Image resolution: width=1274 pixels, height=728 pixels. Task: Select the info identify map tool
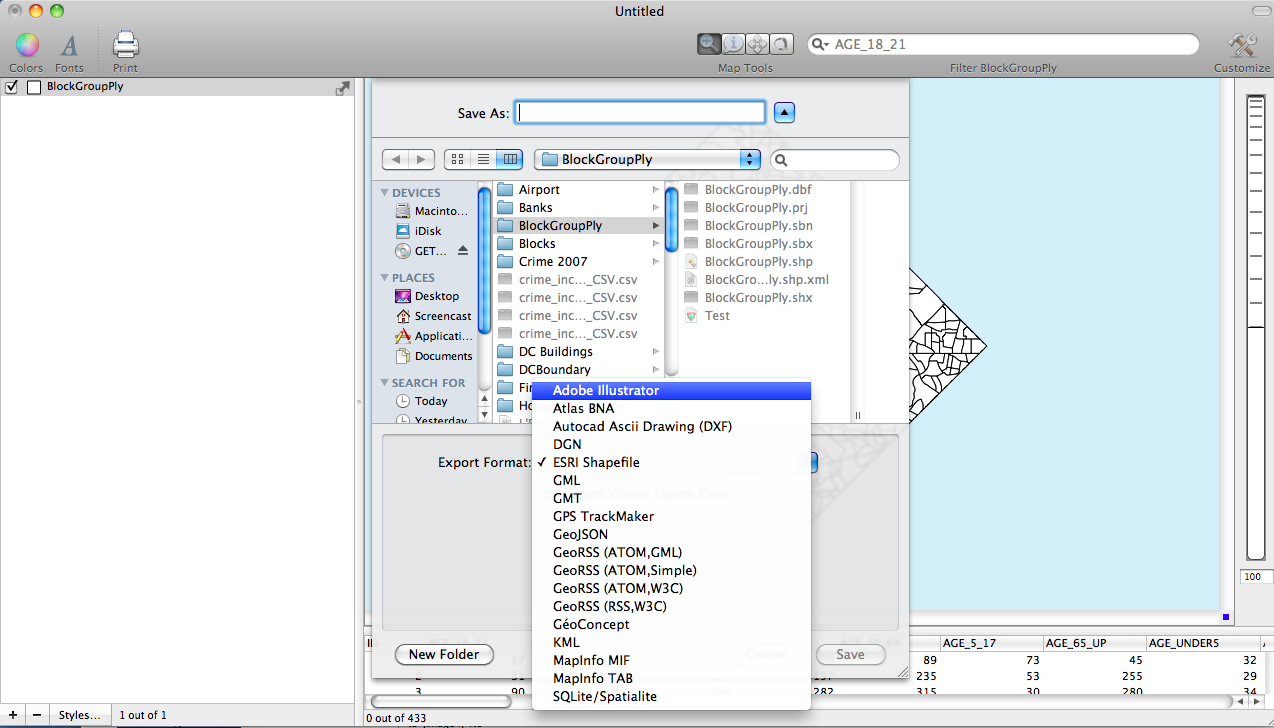tap(733, 44)
